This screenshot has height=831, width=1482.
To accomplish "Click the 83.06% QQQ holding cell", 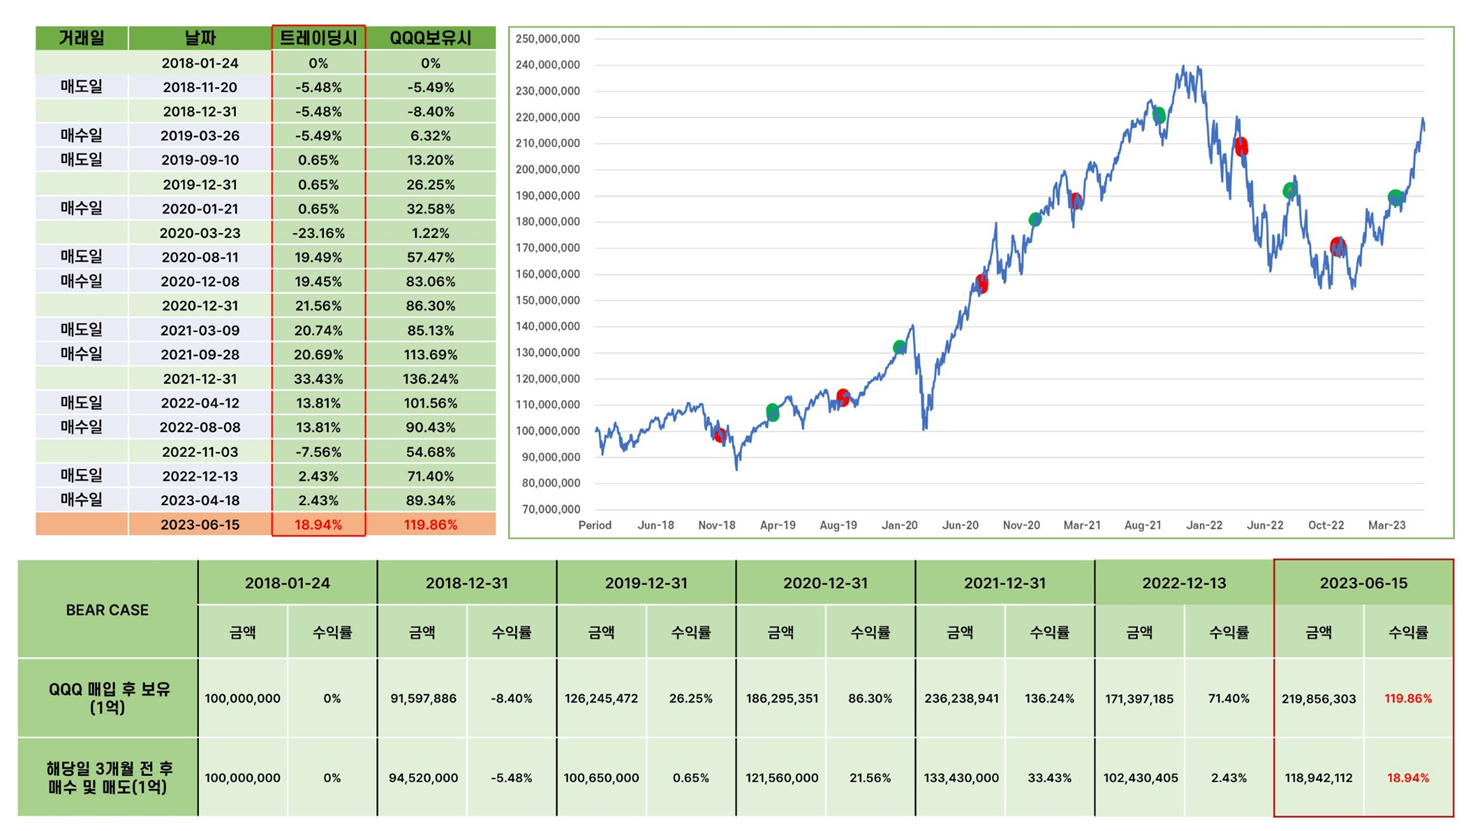I will [430, 281].
